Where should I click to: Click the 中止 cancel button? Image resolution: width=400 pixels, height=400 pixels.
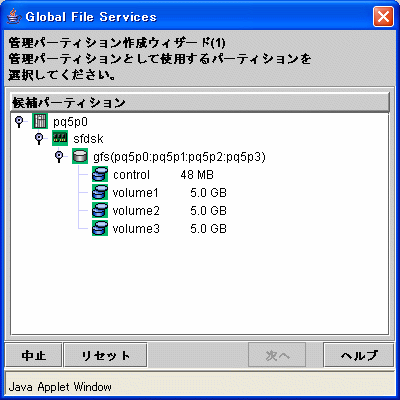click(x=33, y=355)
